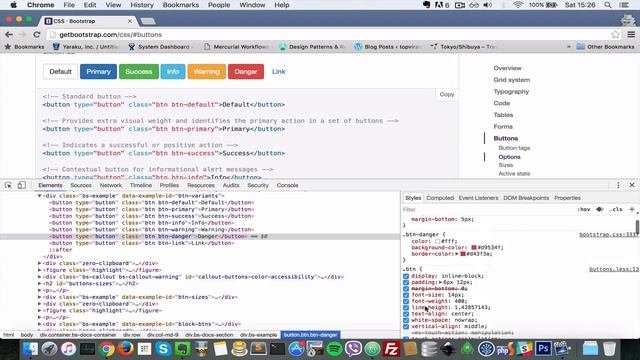Uncheck the display: inline-block property
Viewport: 640px width, 360px height.
[406, 276]
